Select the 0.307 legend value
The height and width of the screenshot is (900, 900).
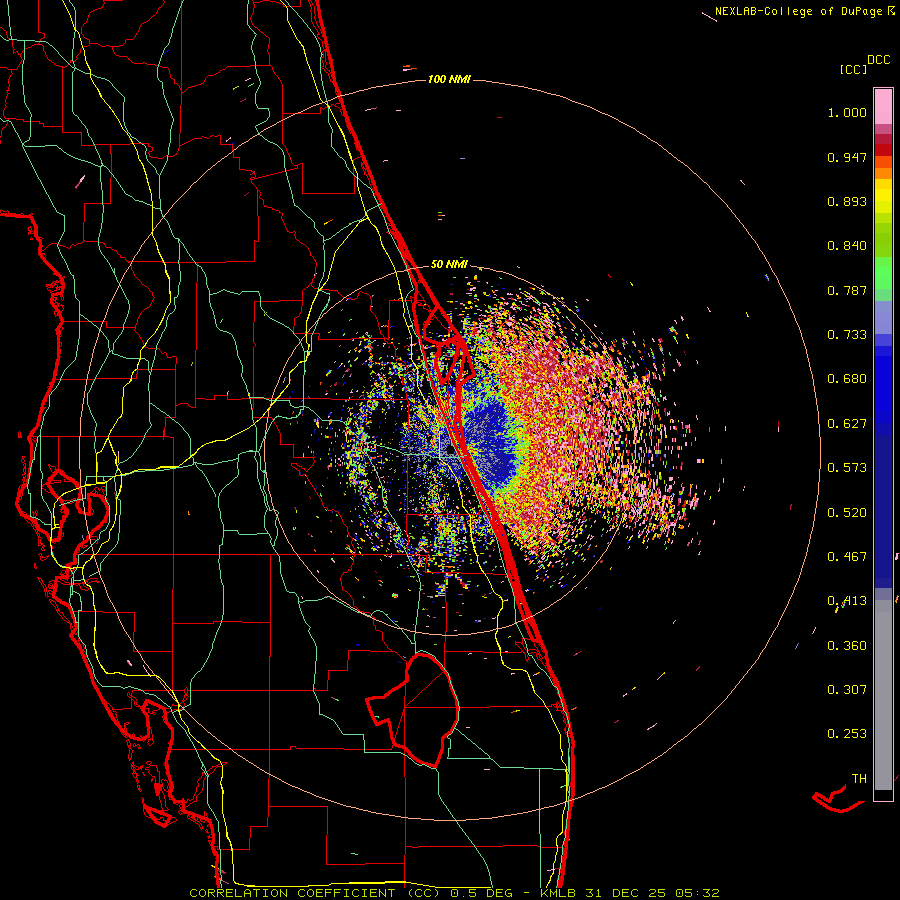[x=847, y=690]
